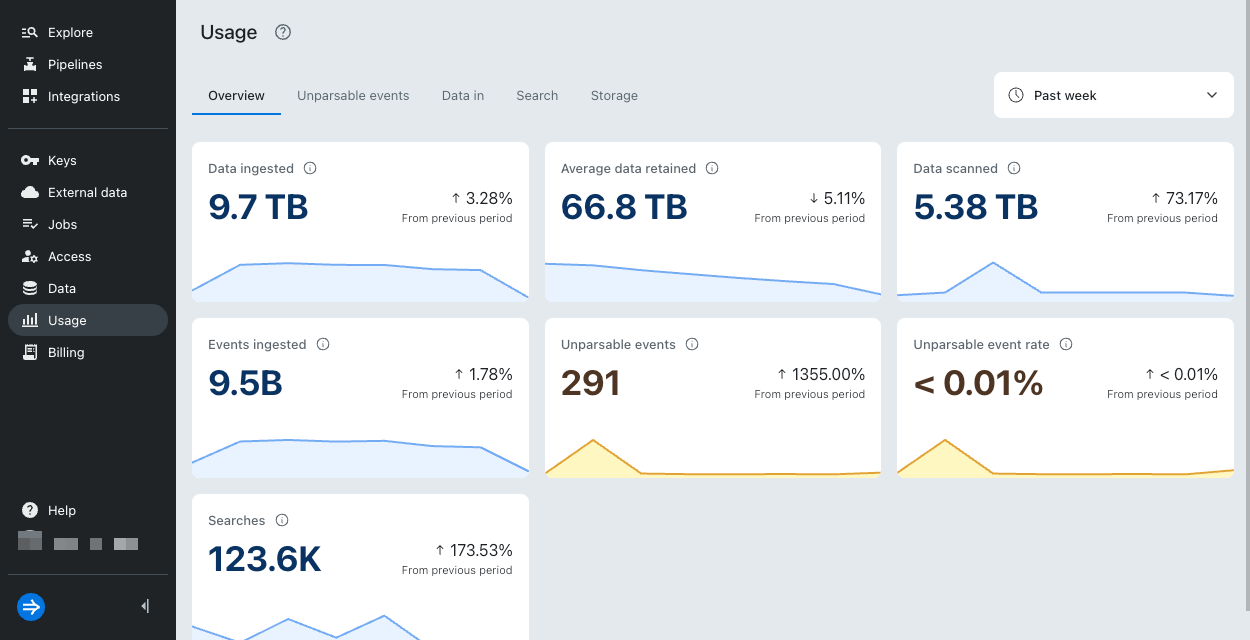
Task: Open the Data in tab
Action: click(x=463, y=96)
